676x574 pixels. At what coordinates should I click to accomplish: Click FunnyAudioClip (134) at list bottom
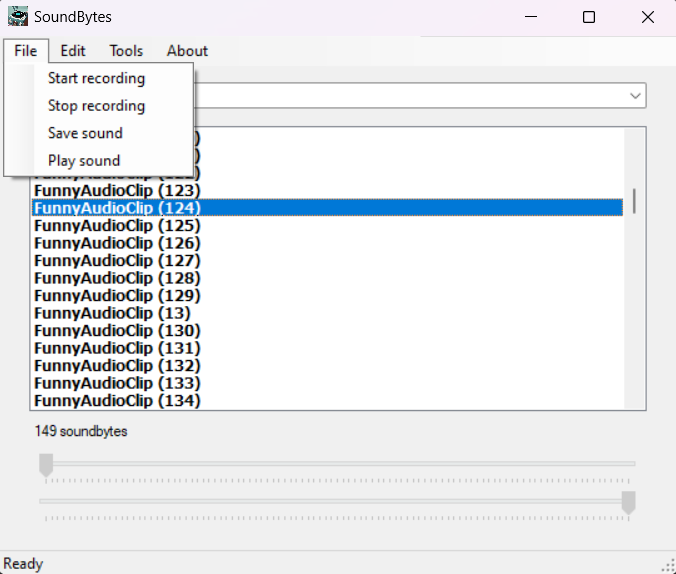[117, 401]
